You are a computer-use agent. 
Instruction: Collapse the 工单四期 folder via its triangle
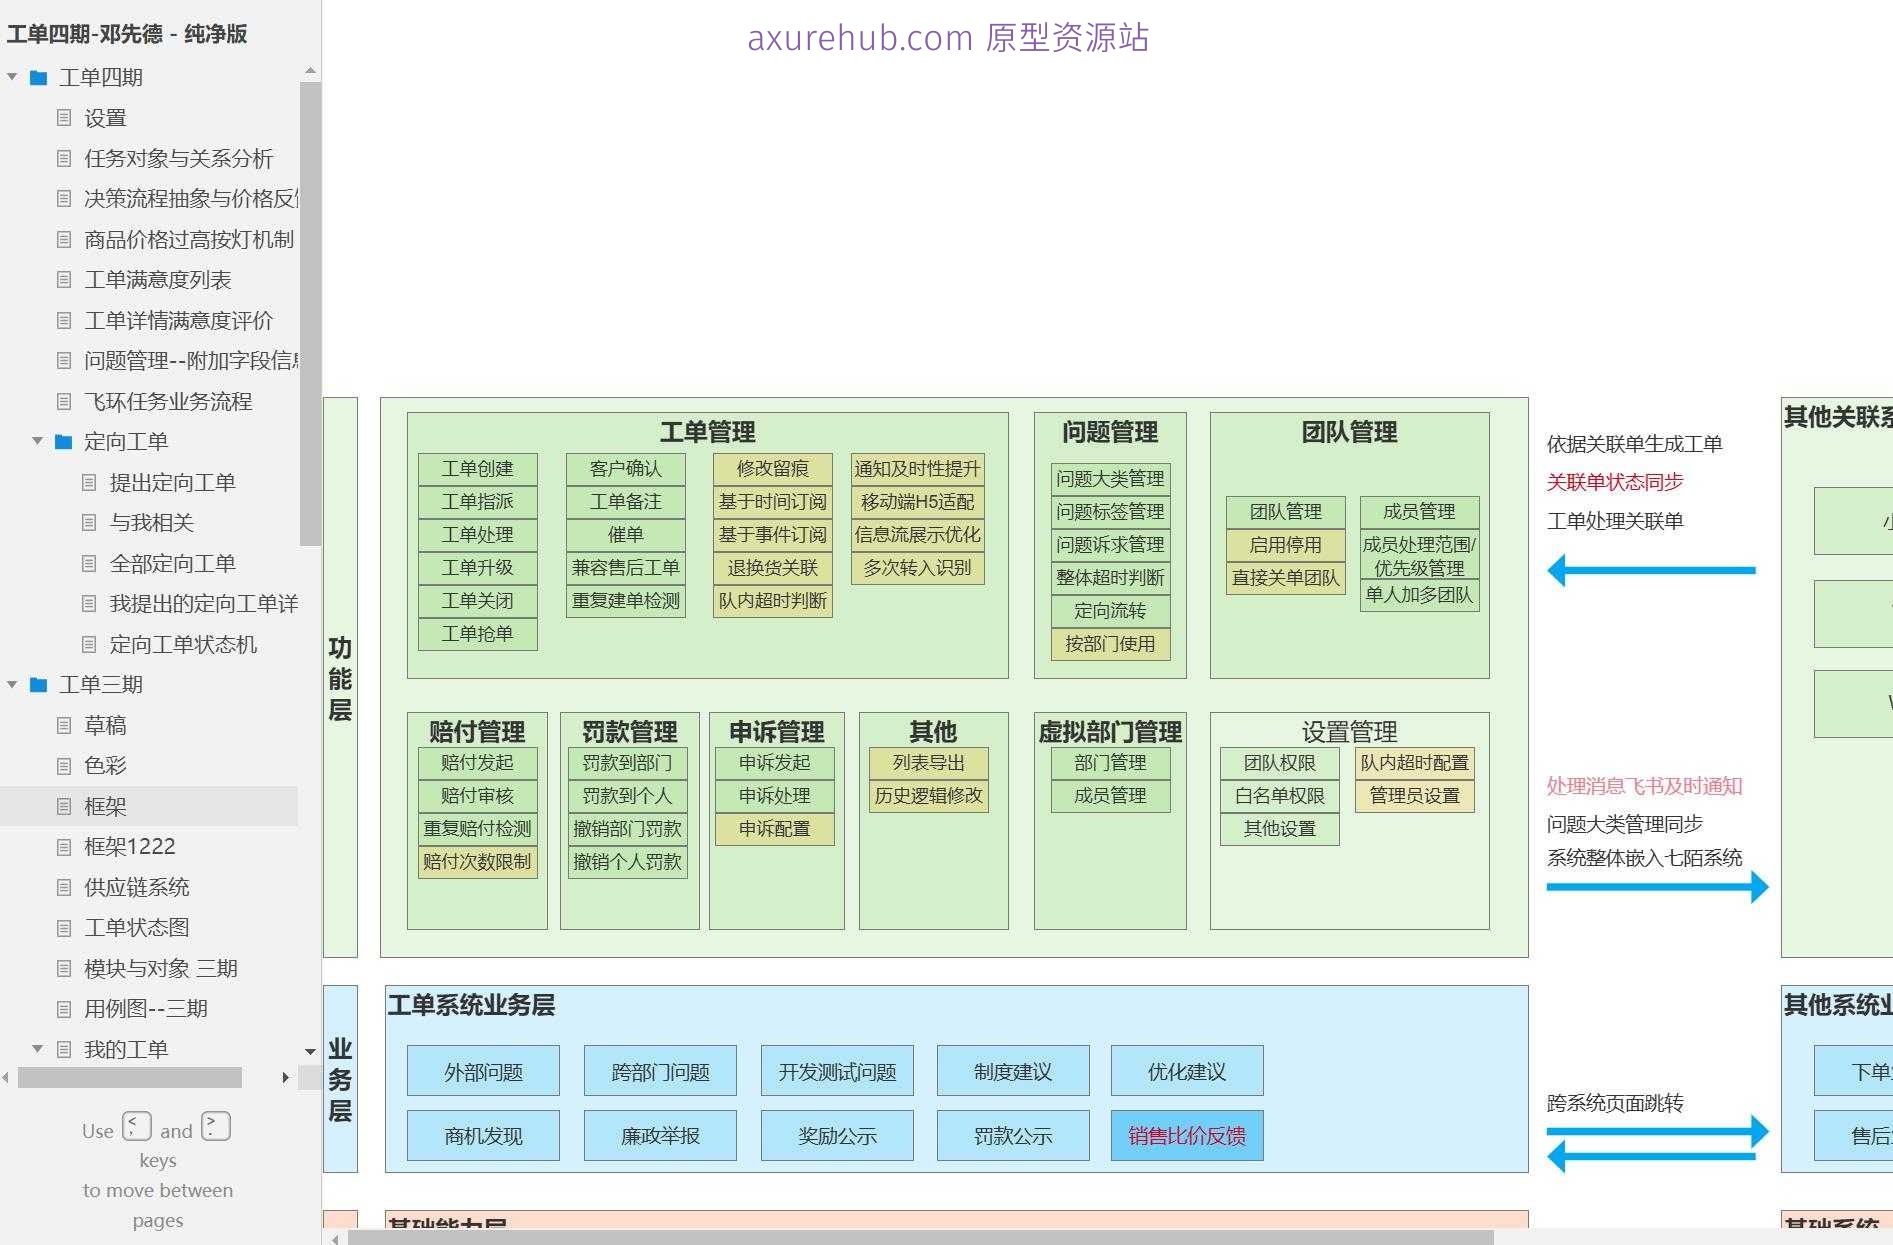(12, 77)
